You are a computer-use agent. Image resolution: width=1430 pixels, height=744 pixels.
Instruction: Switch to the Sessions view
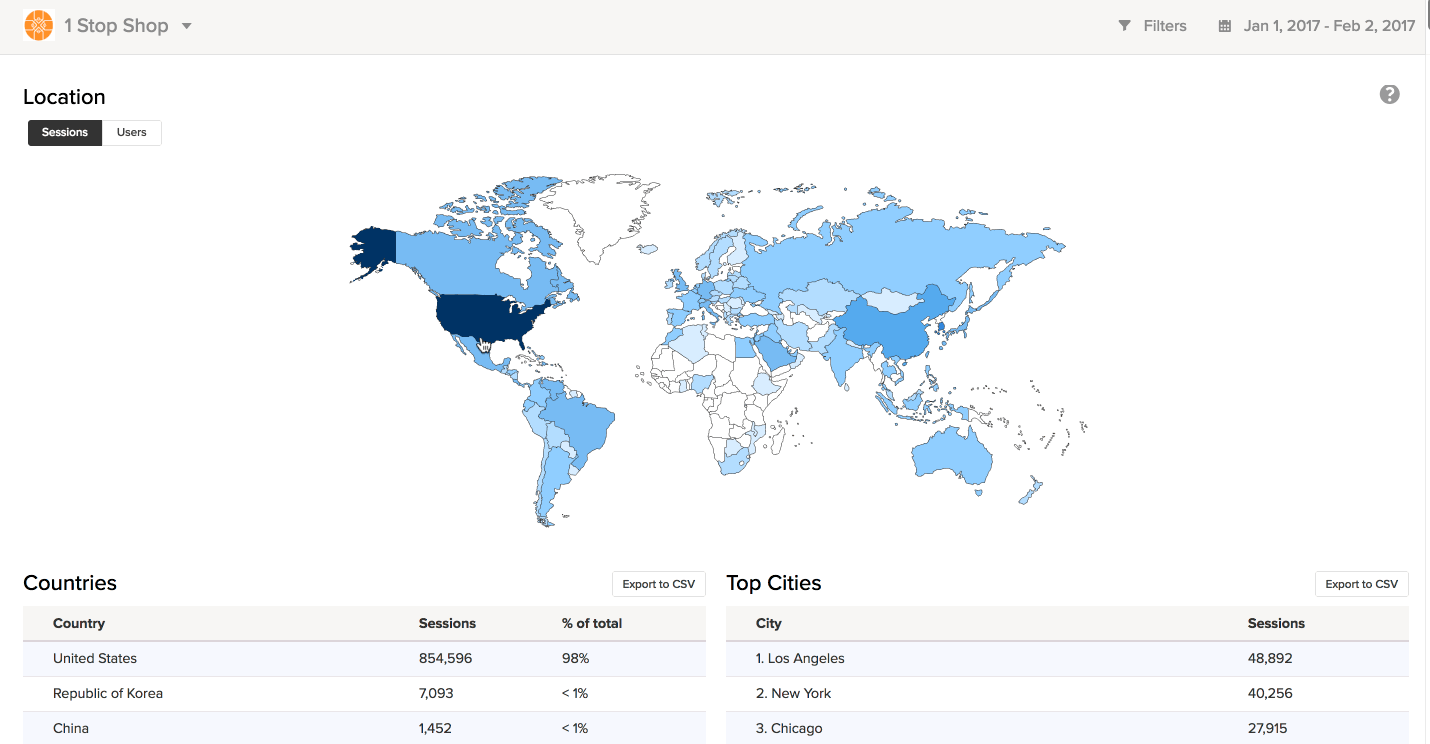pos(65,133)
